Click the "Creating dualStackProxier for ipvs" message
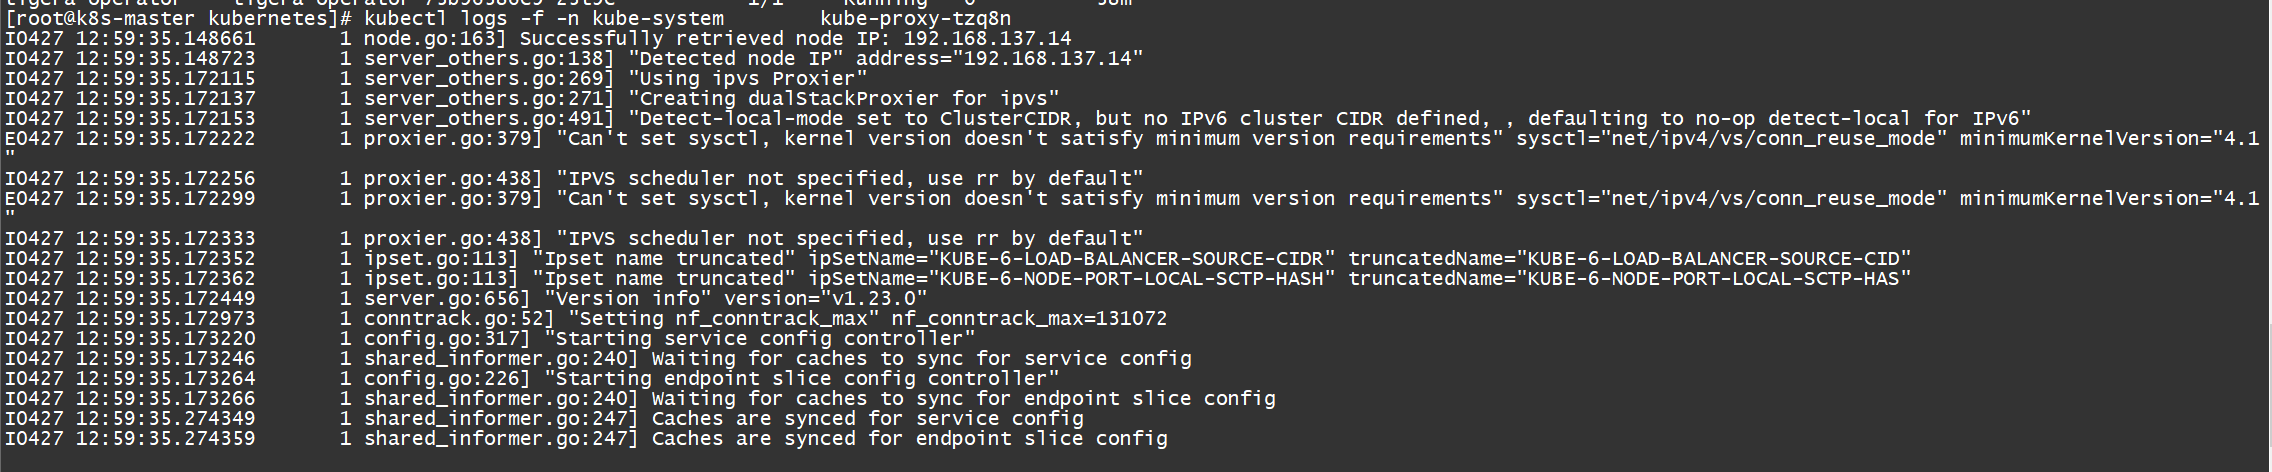Screen dimensions: 2272x472 coord(843,99)
